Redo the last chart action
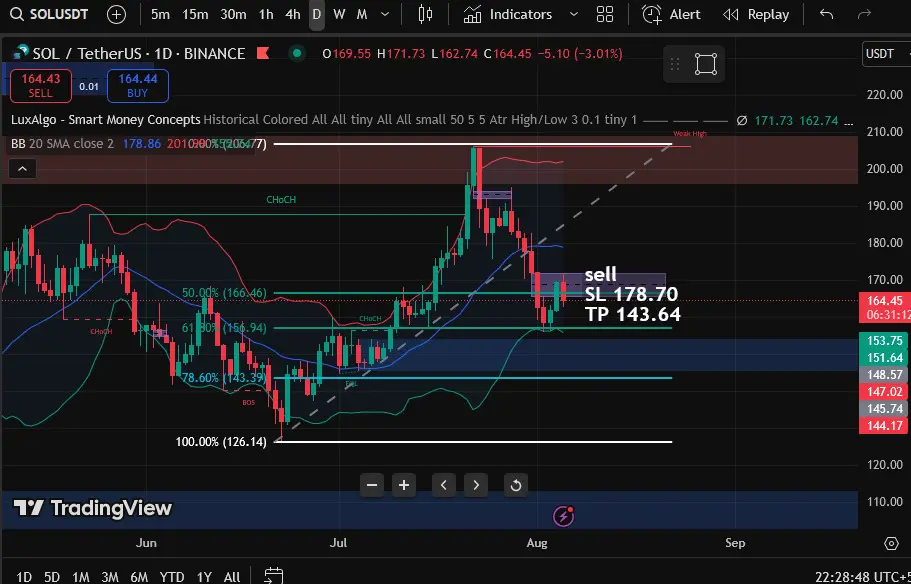 point(865,15)
